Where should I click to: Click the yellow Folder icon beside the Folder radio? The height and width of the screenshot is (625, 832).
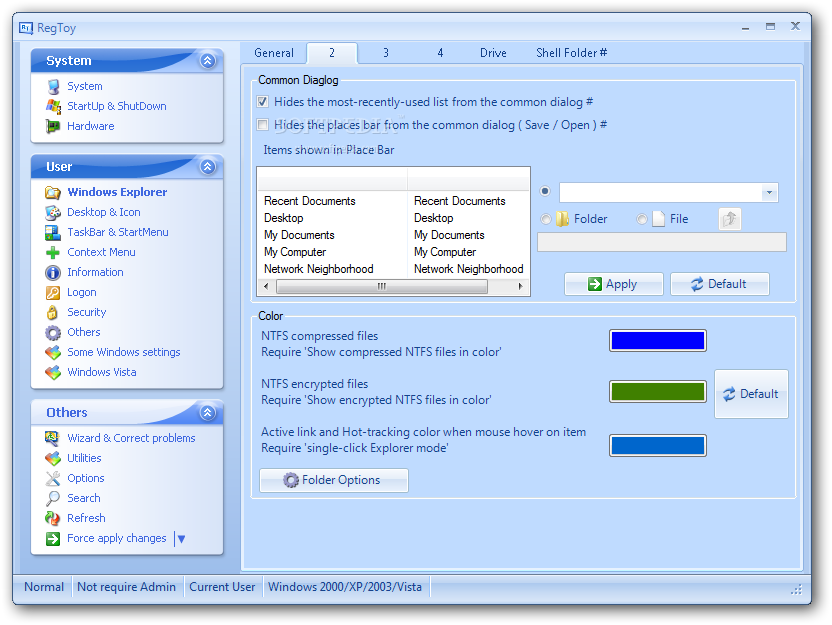(562, 219)
